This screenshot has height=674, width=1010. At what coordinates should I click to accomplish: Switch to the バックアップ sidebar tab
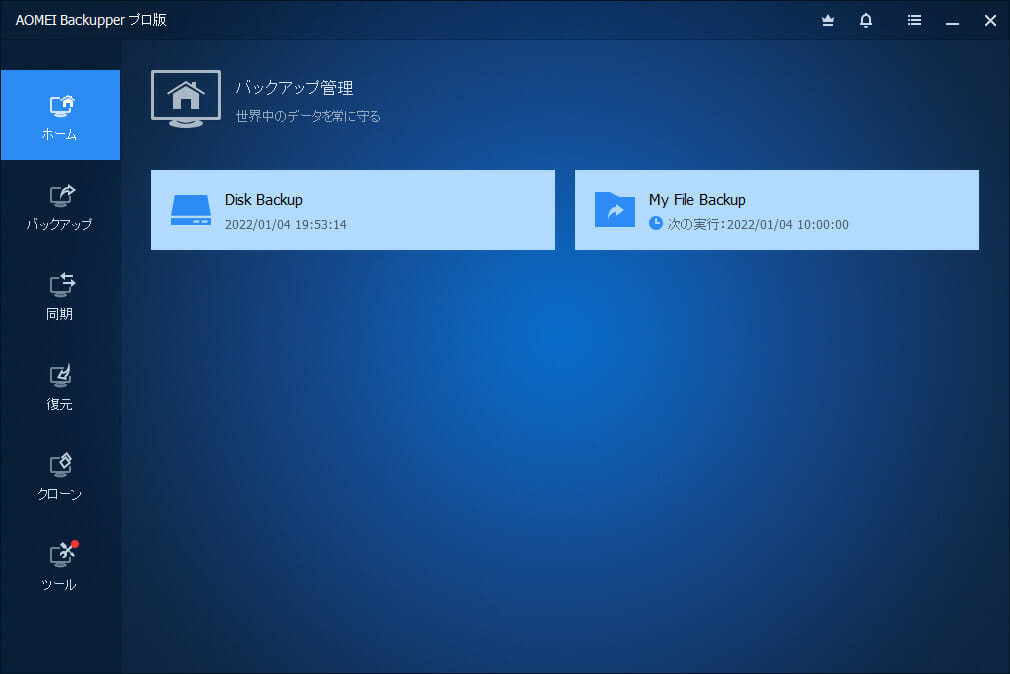point(60,206)
